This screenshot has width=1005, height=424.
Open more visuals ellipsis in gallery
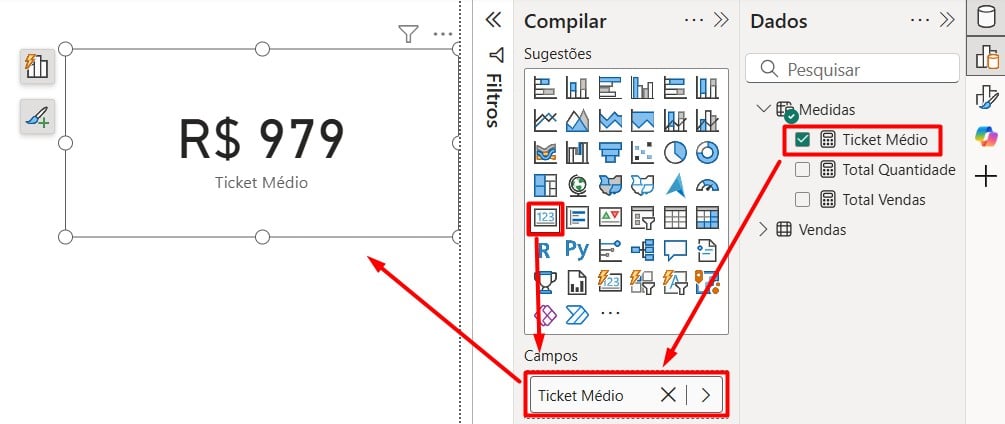click(610, 313)
